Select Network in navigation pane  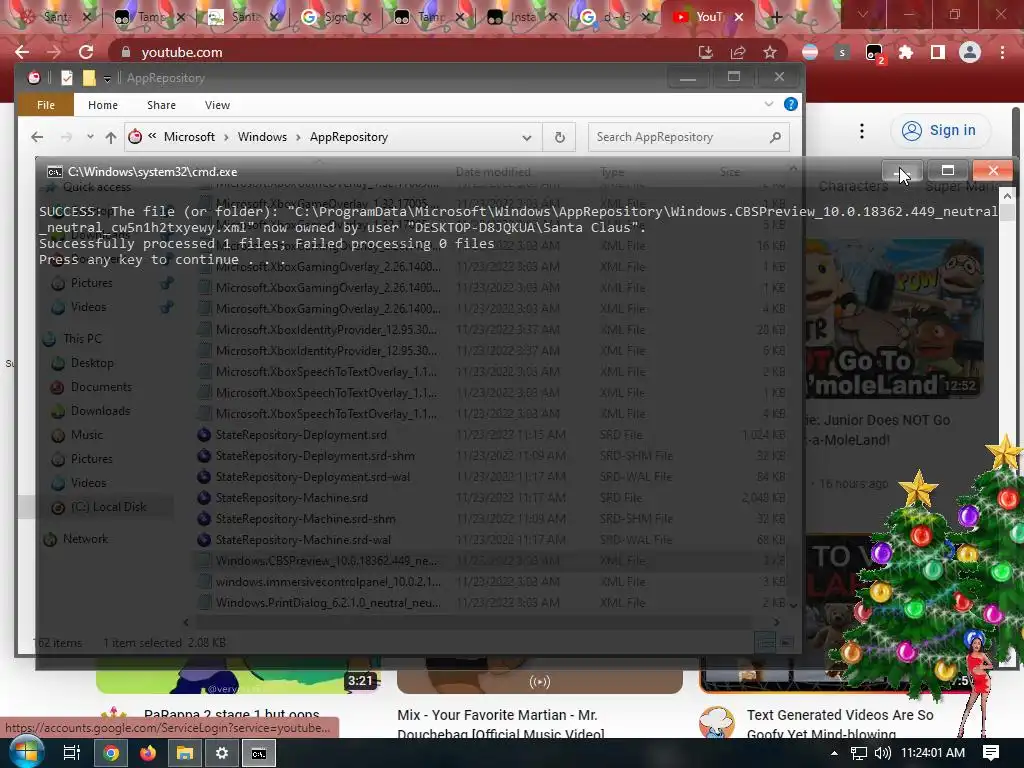(85, 539)
